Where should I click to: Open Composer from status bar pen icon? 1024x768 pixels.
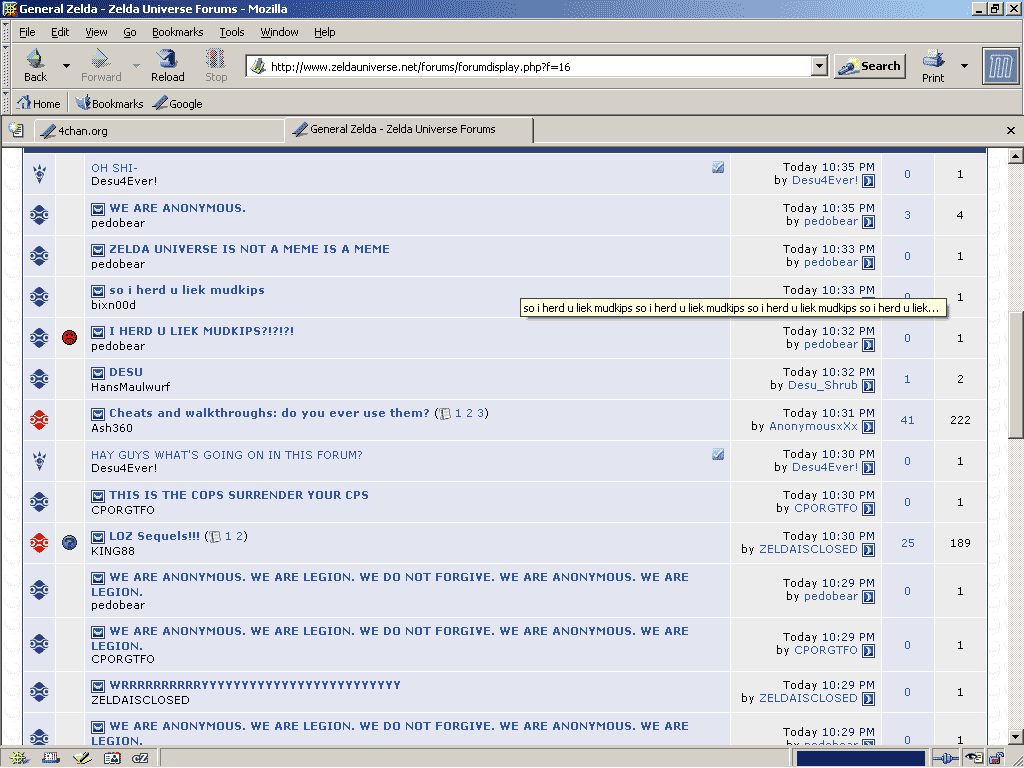click(x=82, y=758)
